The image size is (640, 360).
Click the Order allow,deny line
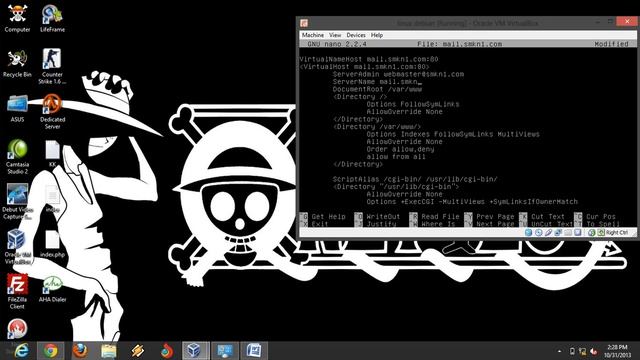click(400, 149)
